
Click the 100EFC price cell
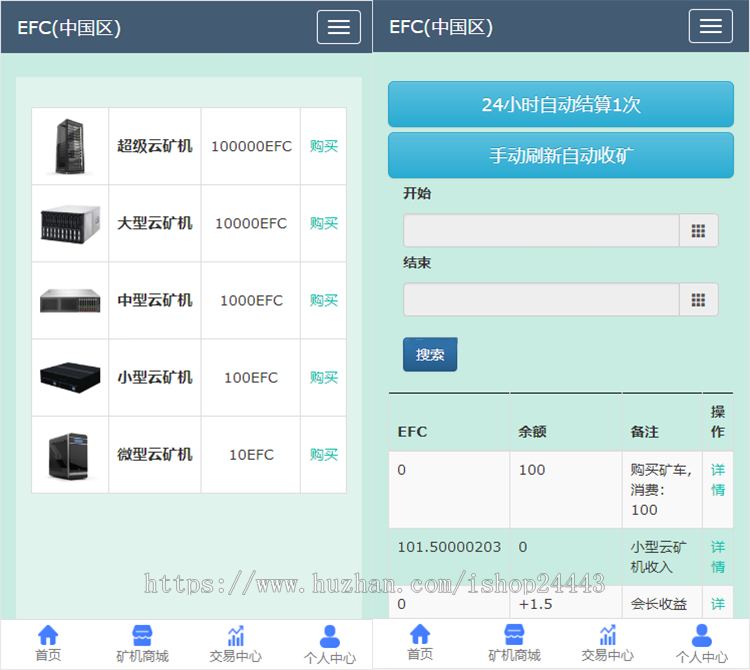coord(251,378)
